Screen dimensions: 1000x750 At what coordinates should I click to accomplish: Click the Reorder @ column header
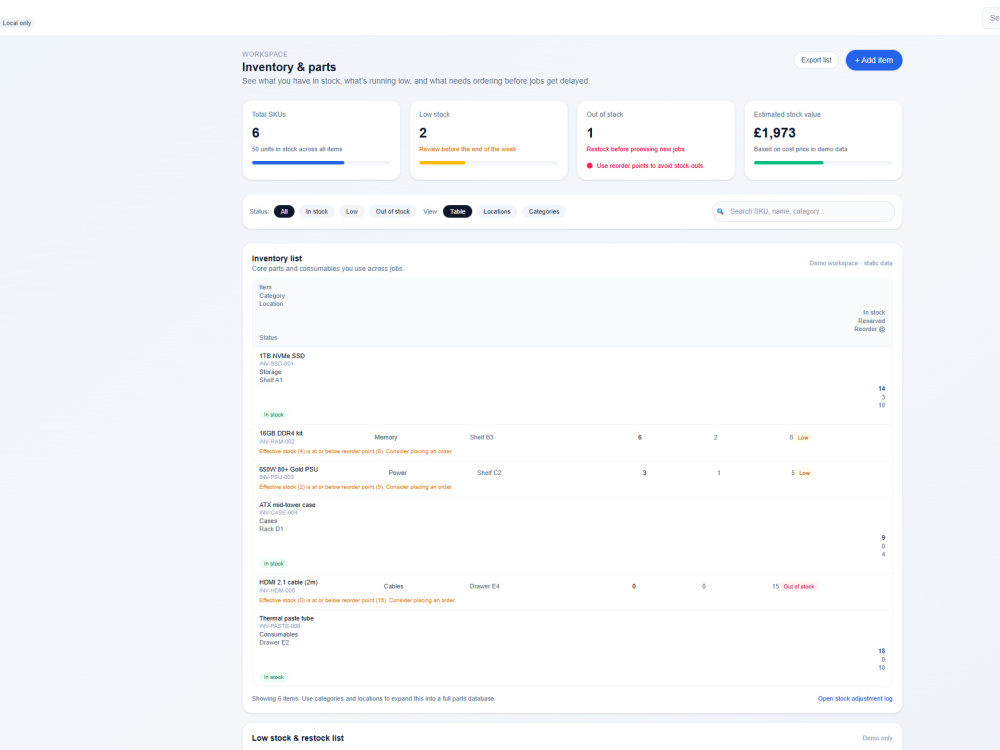[x=869, y=330]
